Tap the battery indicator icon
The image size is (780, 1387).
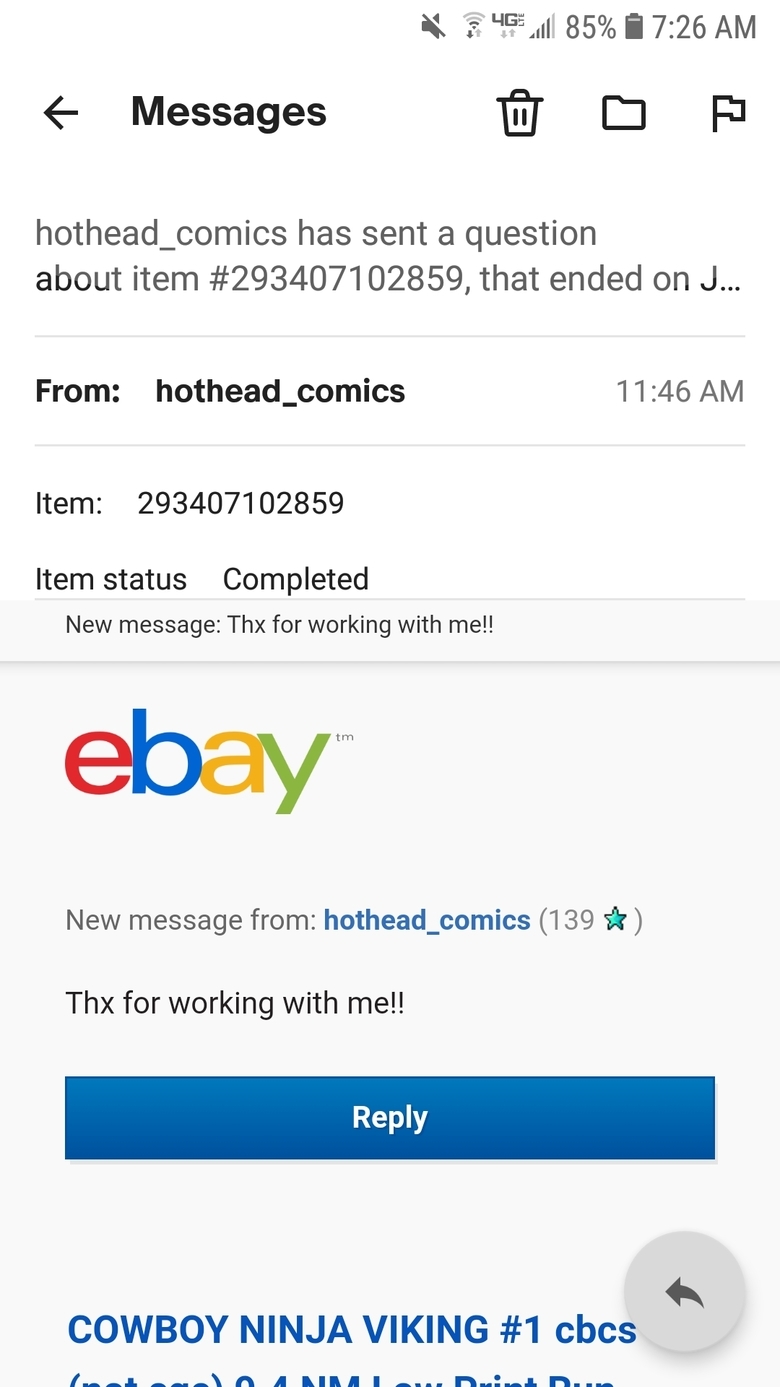[634, 27]
